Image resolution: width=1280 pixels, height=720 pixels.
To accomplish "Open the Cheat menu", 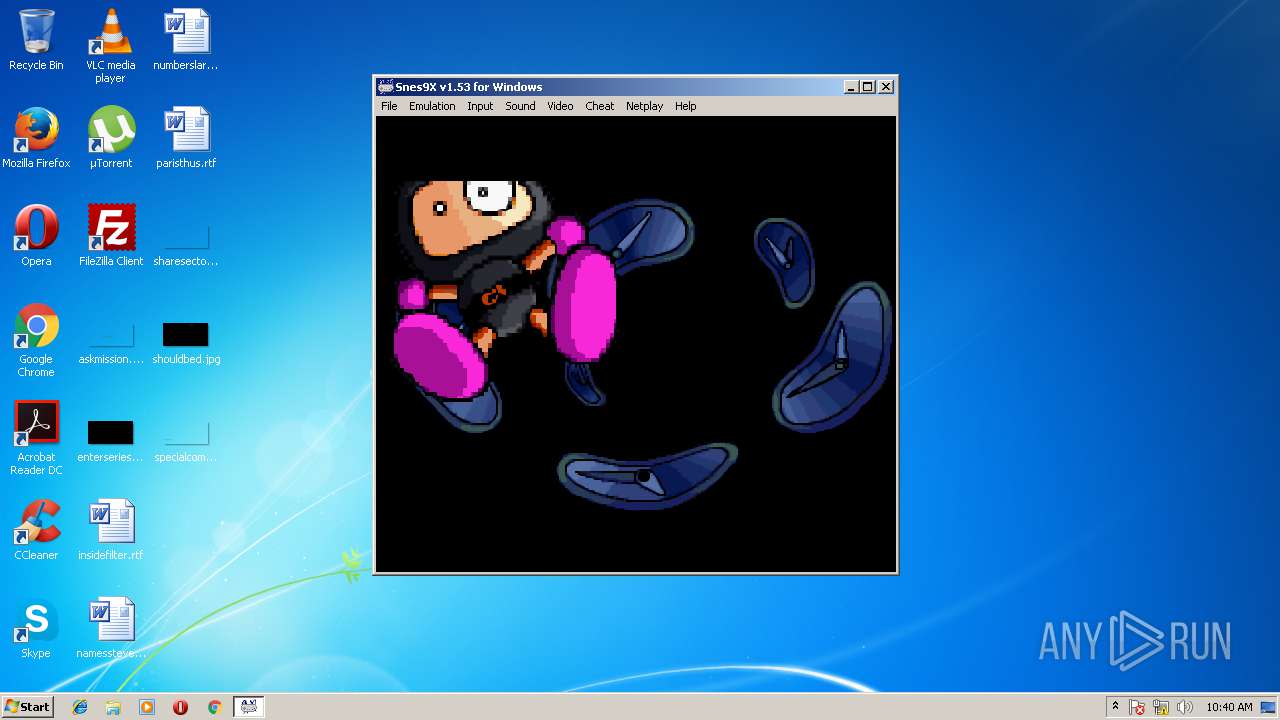I will (600, 106).
